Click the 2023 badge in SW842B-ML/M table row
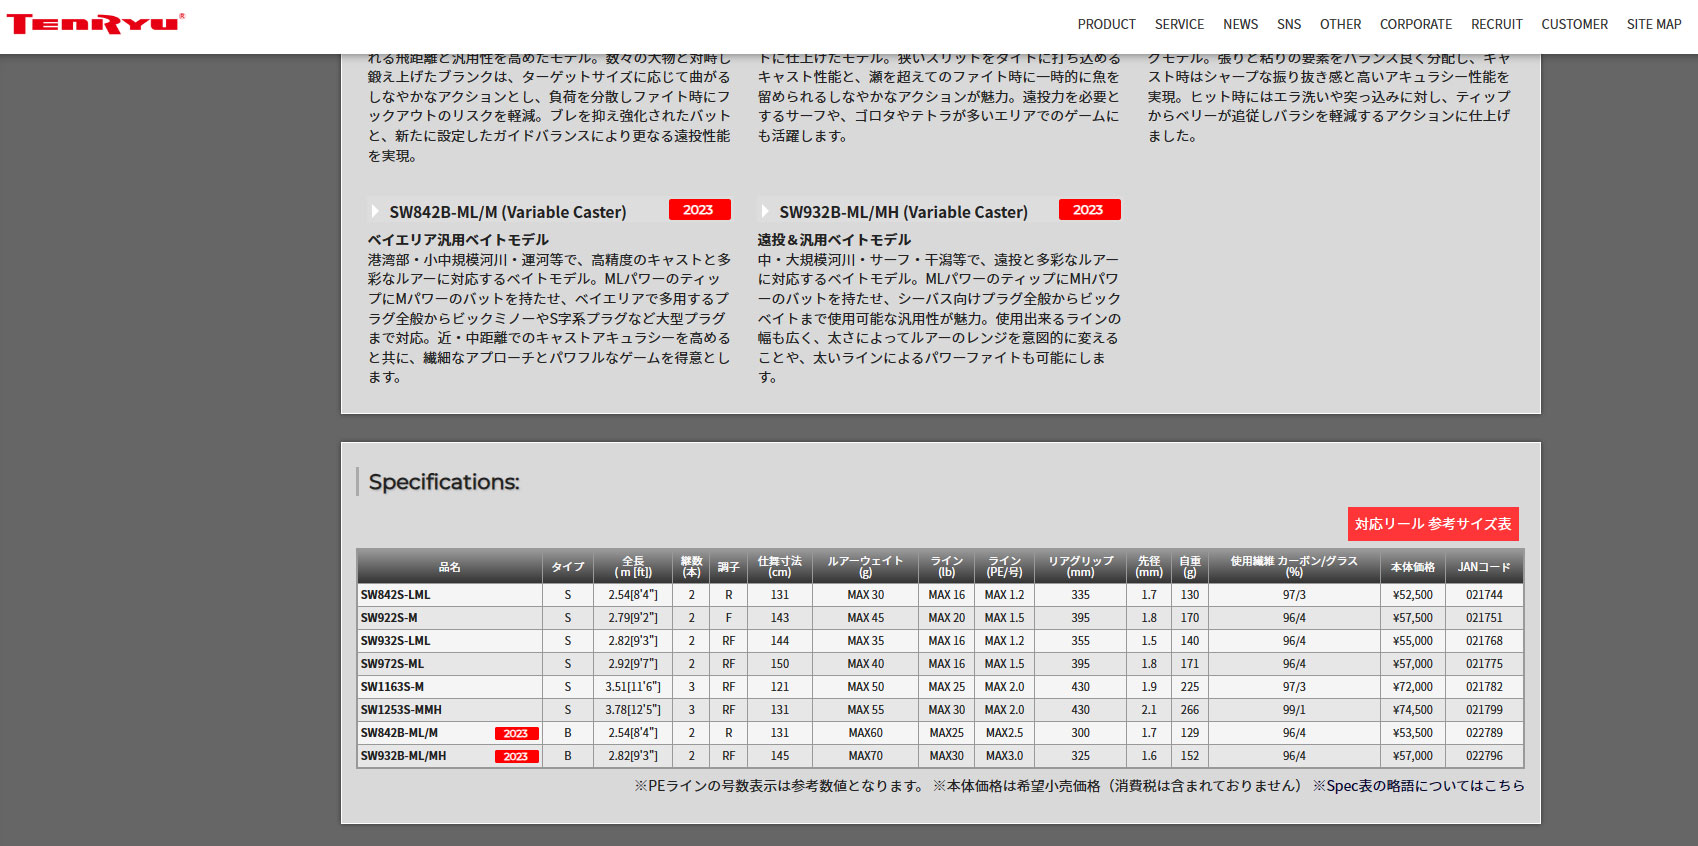Image resolution: width=1698 pixels, height=846 pixels. point(516,733)
